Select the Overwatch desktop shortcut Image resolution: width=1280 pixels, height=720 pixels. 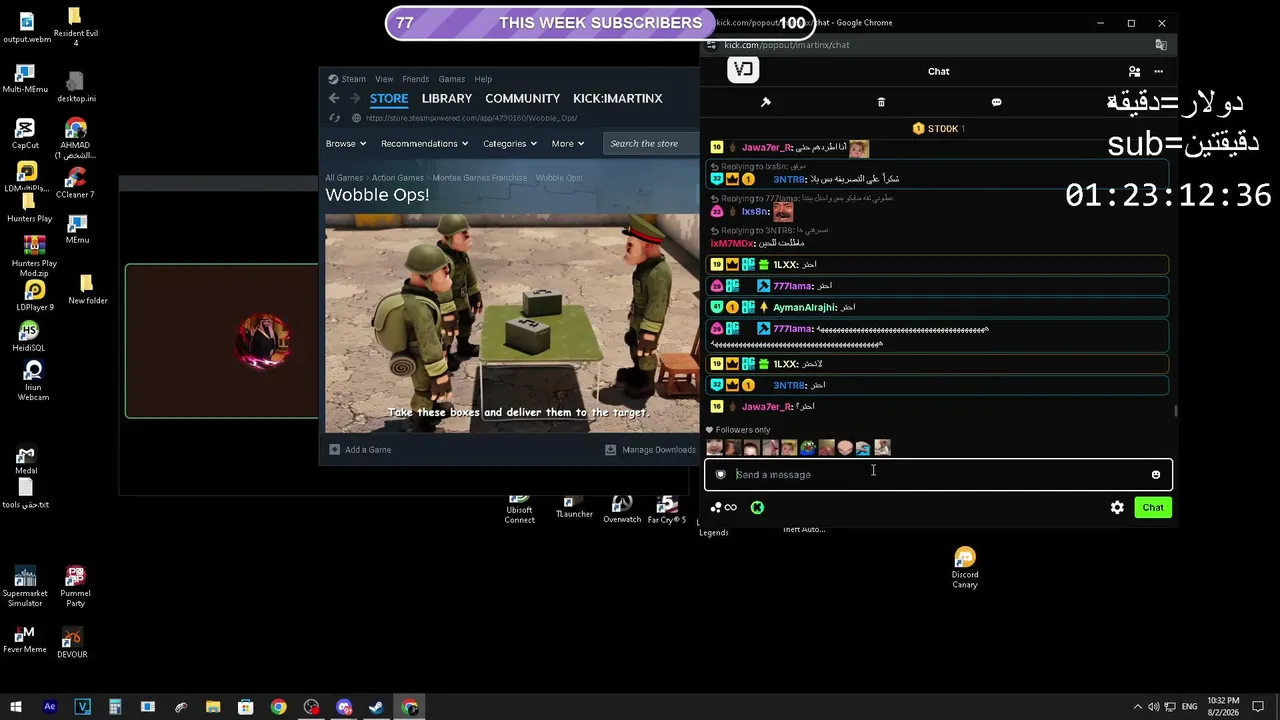pyautogui.click(x=622, y=509)
